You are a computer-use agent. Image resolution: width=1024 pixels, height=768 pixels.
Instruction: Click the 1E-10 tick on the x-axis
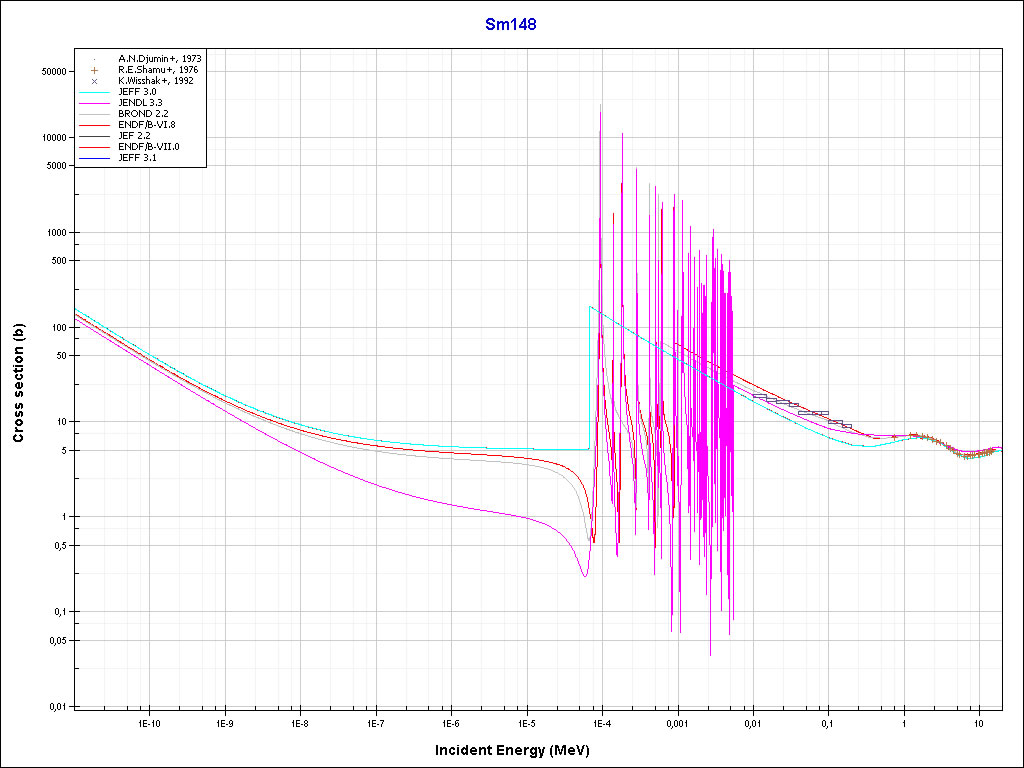pyautogui.click(x=148, y=722)
